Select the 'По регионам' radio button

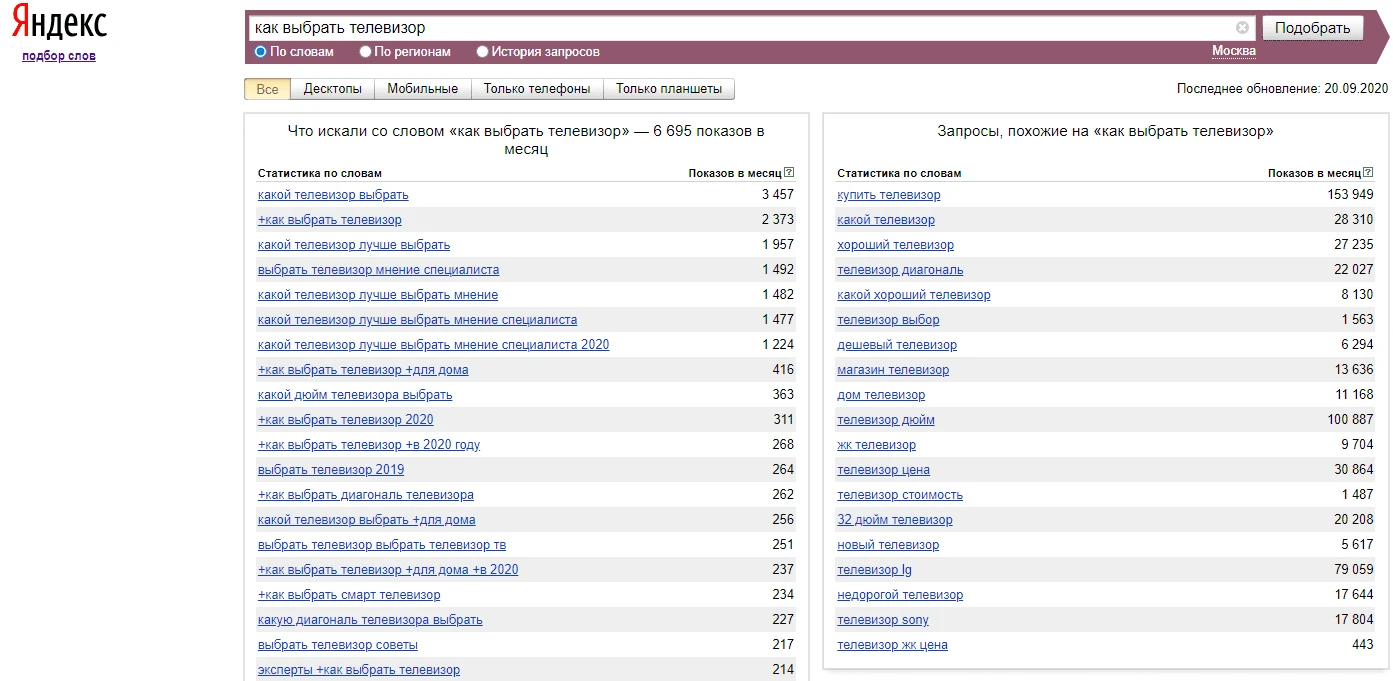tap(366, 52)
